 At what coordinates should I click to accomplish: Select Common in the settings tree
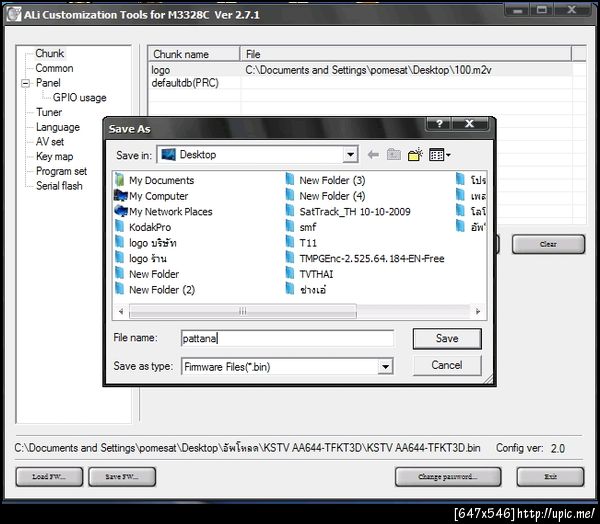click(54, 68)
